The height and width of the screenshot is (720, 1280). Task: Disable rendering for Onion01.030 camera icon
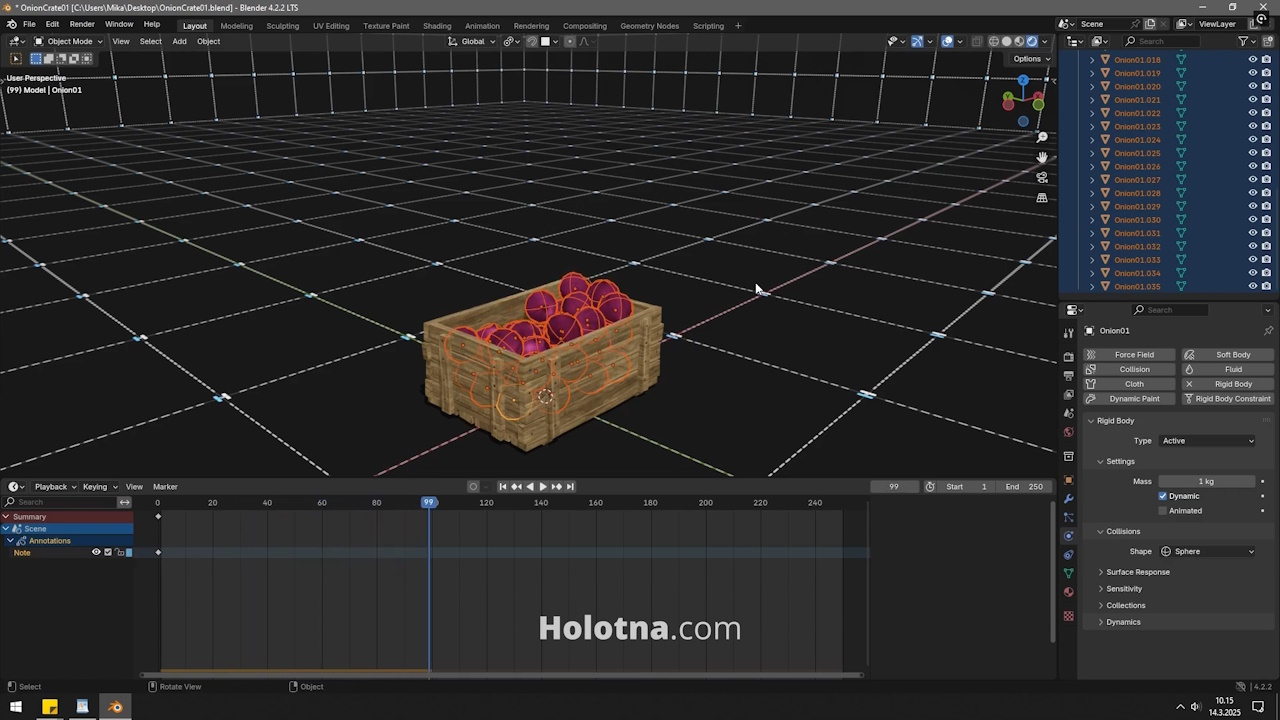pyautogui.click(x=1267, y=220)
